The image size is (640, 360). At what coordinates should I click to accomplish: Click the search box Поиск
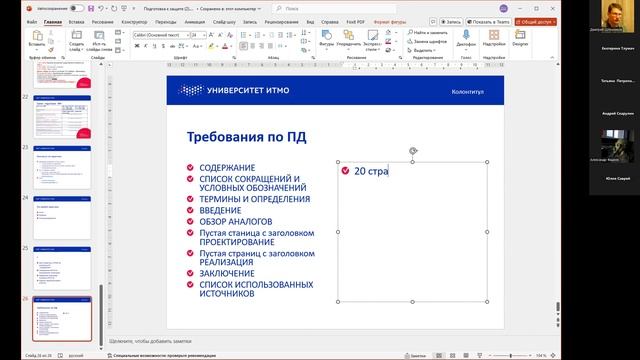(x=335, y=9)
